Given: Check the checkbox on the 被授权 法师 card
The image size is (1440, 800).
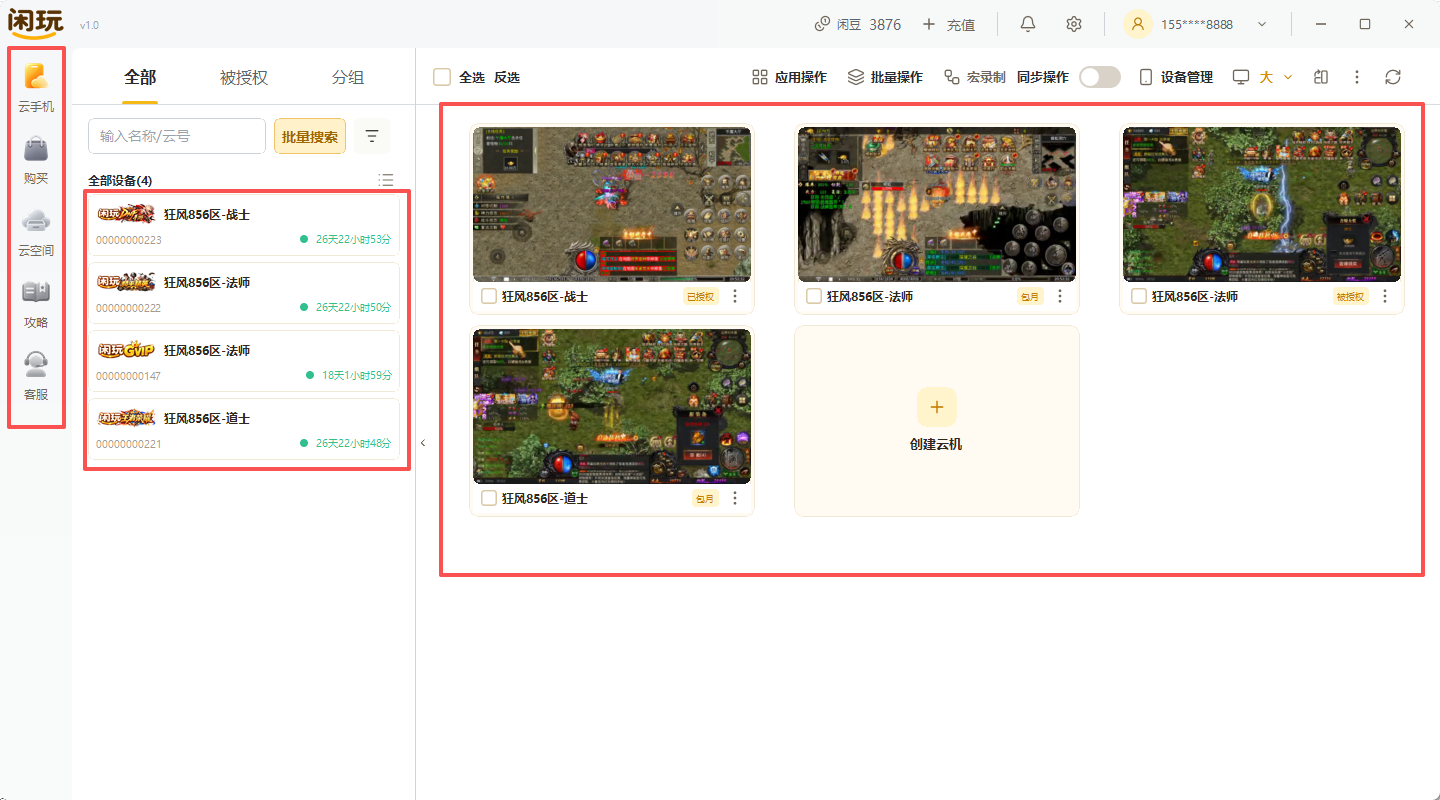Looking at the screenshot, I should point(1139,296).
